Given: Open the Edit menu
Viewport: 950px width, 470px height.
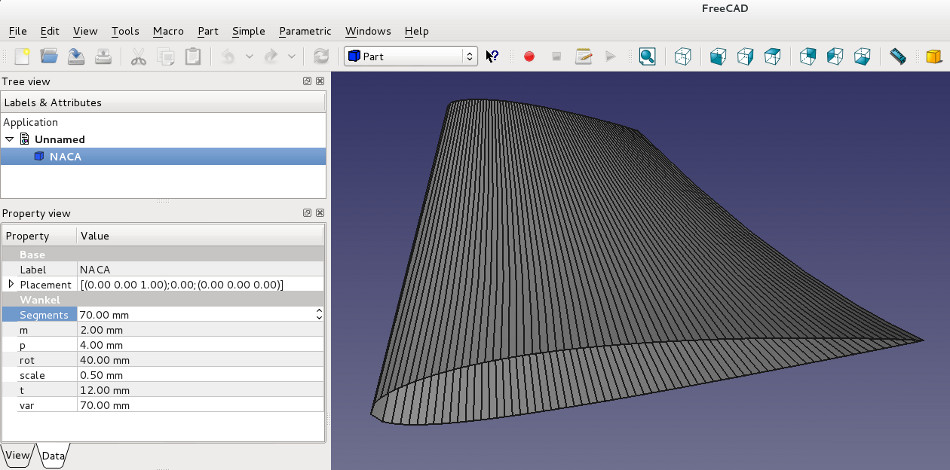Looking at the screenshot, I should point(50,31).
